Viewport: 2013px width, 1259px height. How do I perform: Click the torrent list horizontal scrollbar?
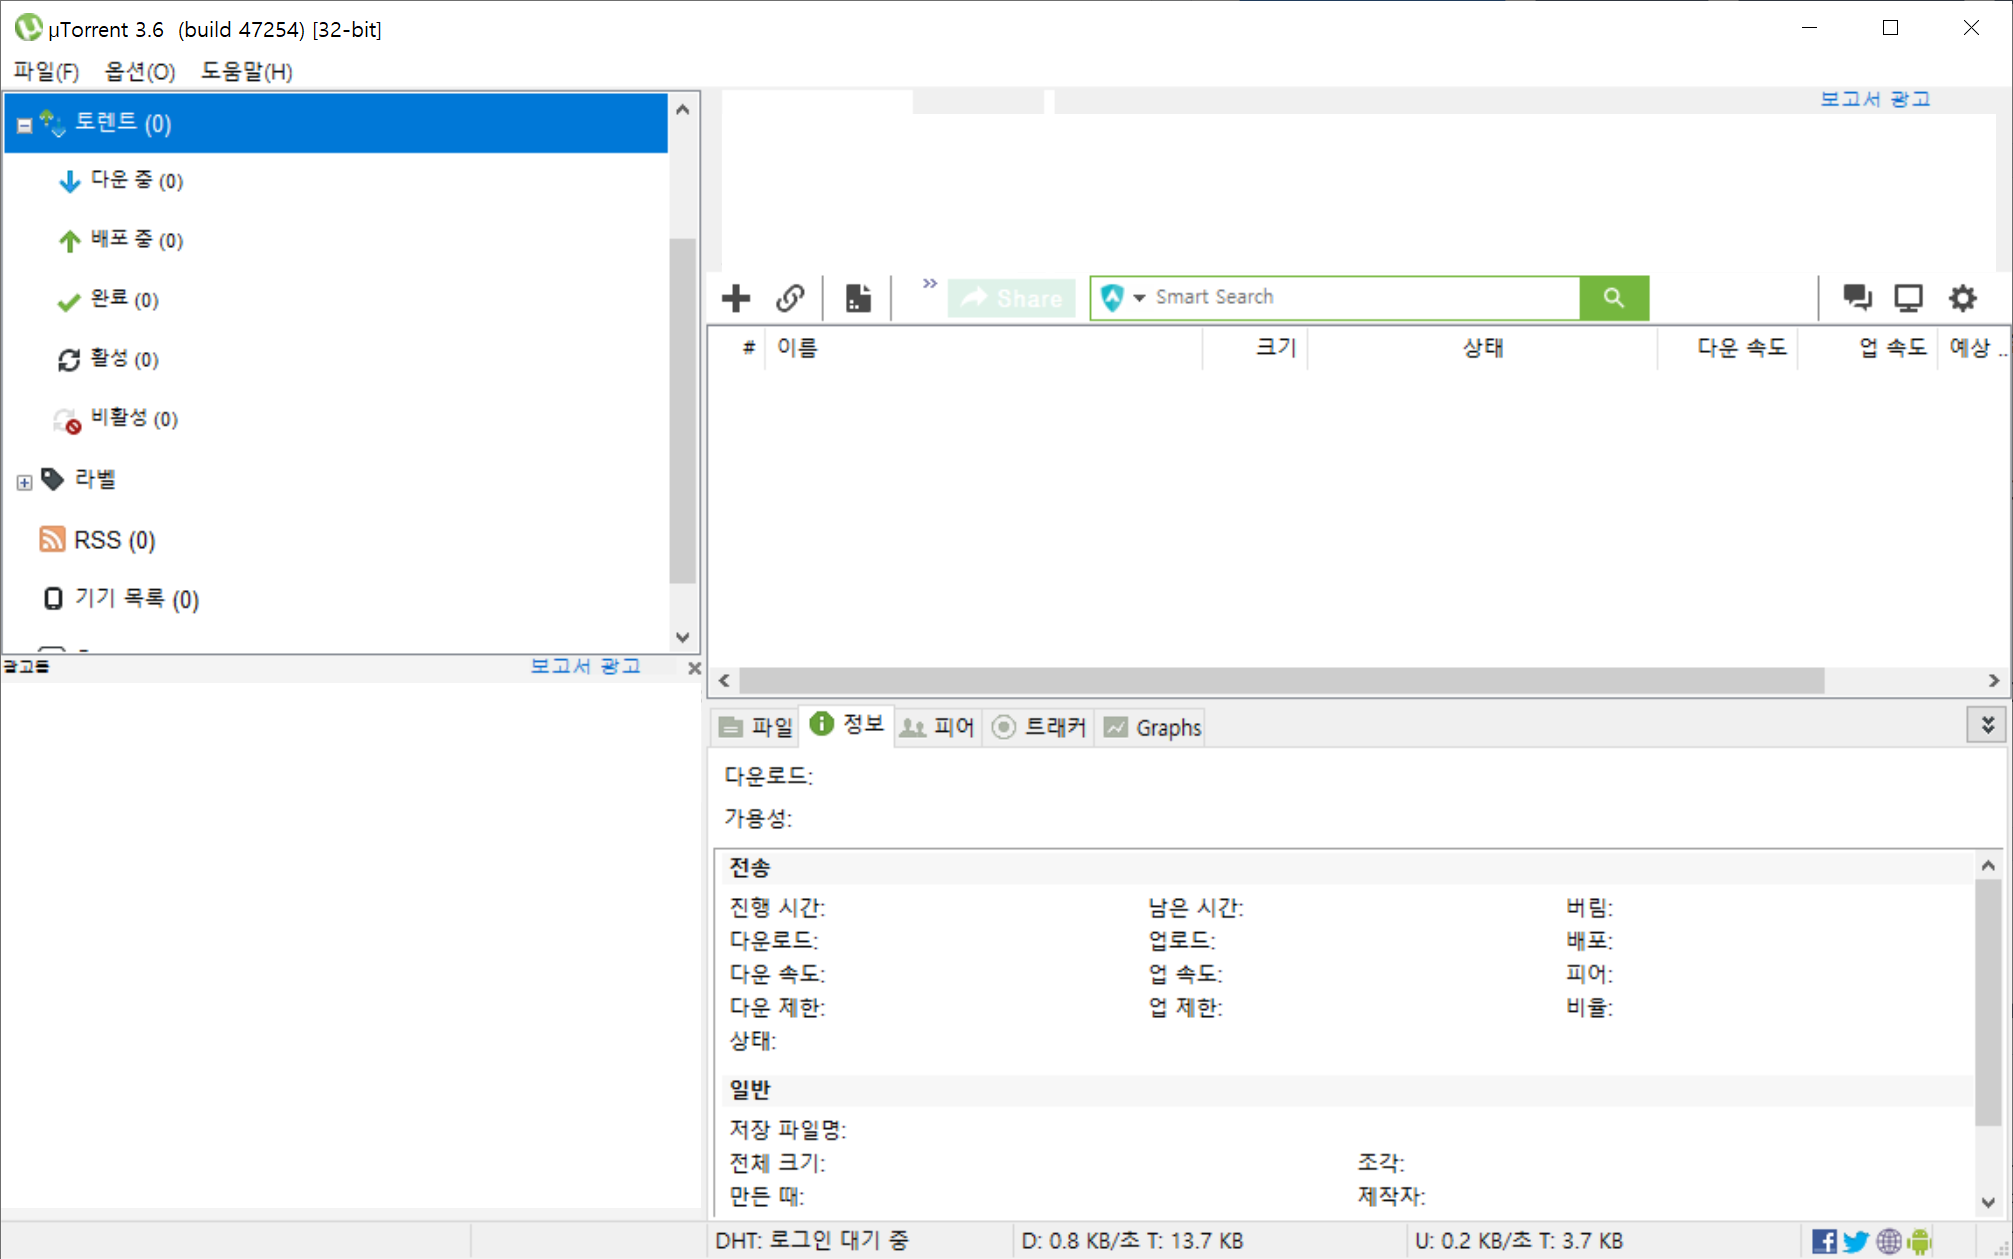click(x=1281, y=681)
